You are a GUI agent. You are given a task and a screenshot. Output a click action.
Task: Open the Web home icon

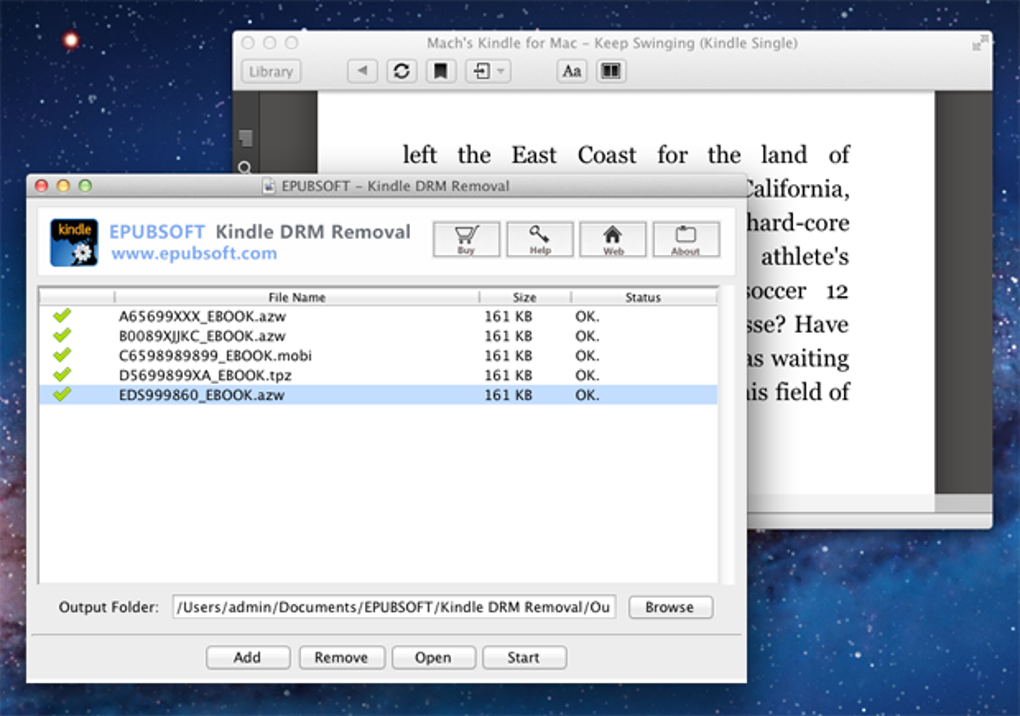pos(612,239)
